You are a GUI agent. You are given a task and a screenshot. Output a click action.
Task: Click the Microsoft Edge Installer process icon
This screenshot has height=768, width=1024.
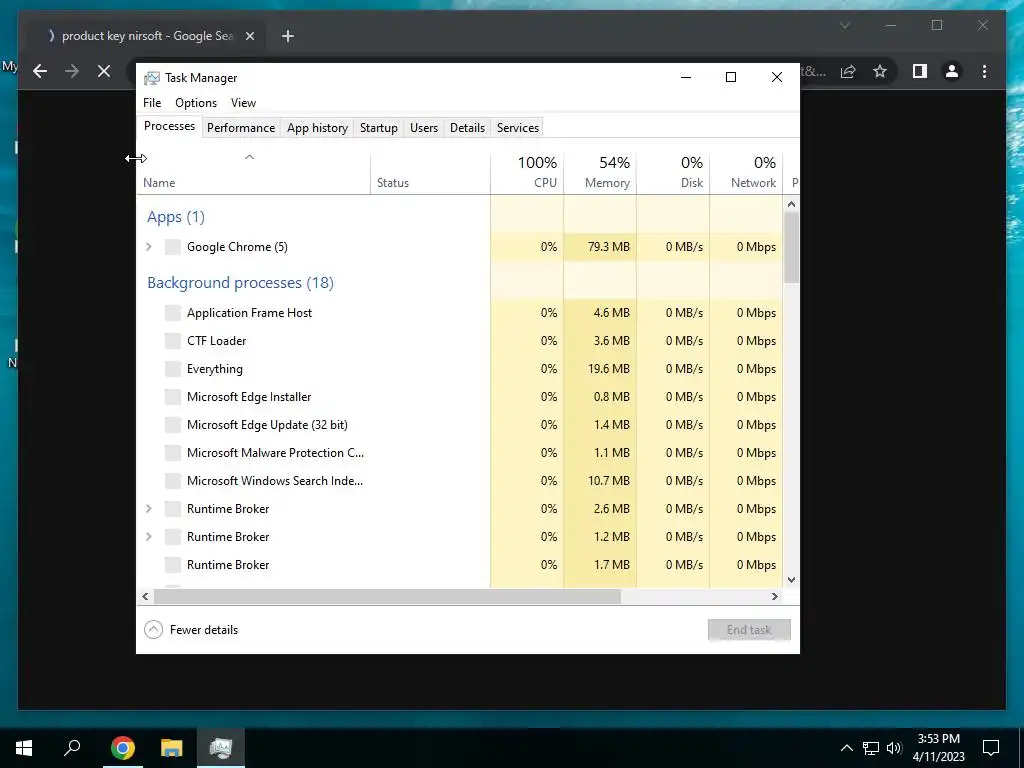(x=172, y=397)
